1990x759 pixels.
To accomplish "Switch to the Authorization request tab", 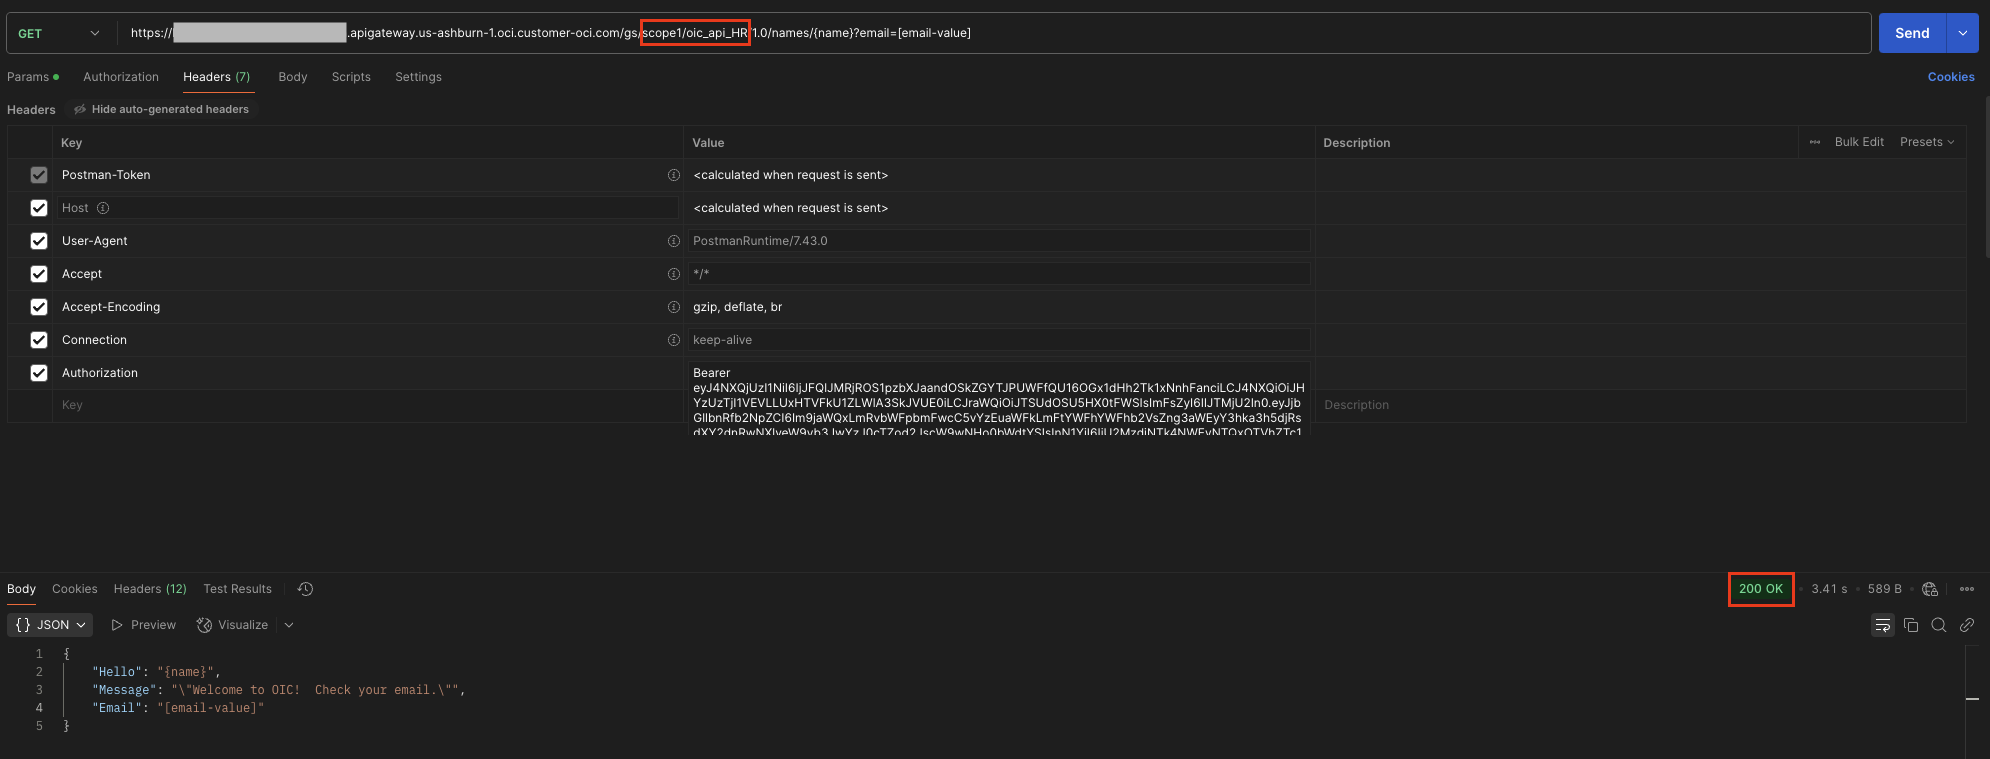I will pyautogui.click(x=121, y=77).
